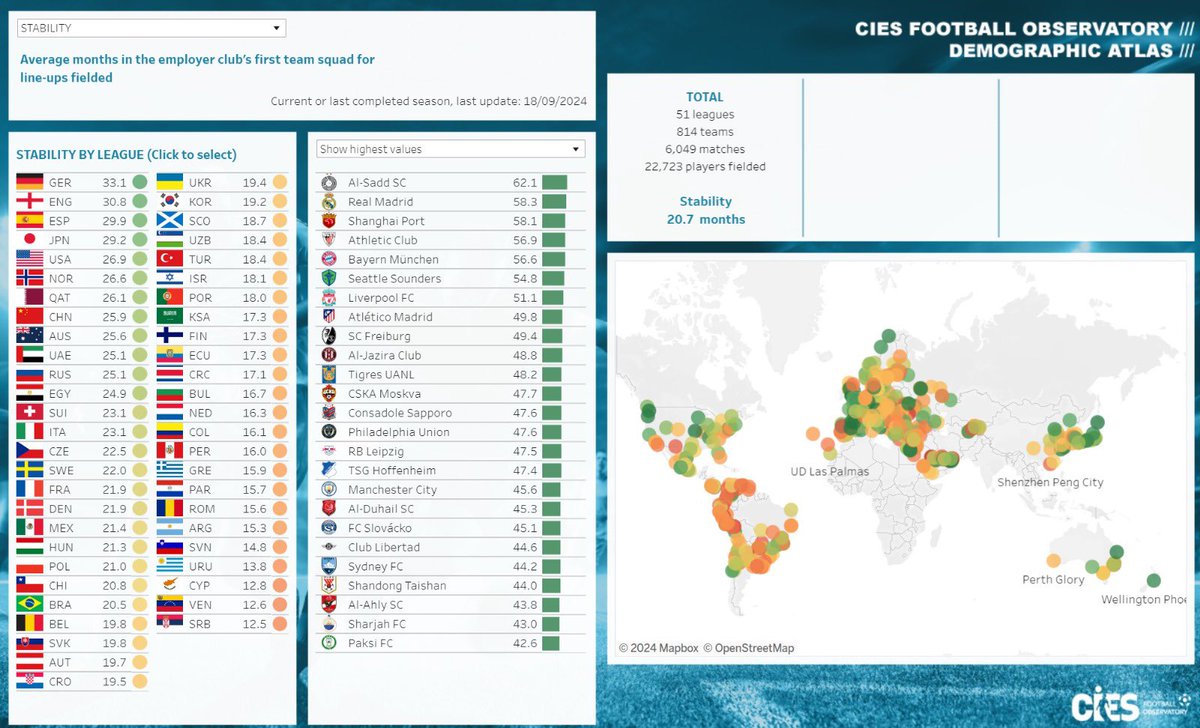Select the ARG league row label

(x=200, y=528)
